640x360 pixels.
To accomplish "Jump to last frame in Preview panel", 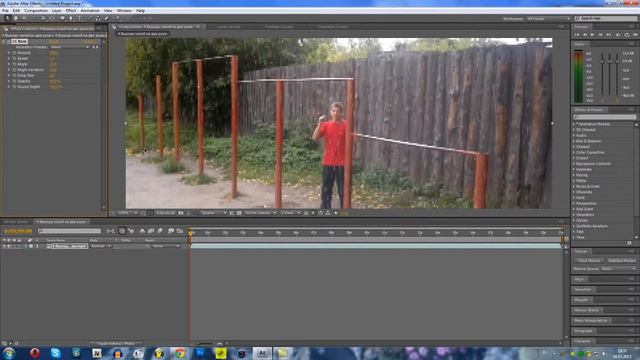I will coord(609,35).
